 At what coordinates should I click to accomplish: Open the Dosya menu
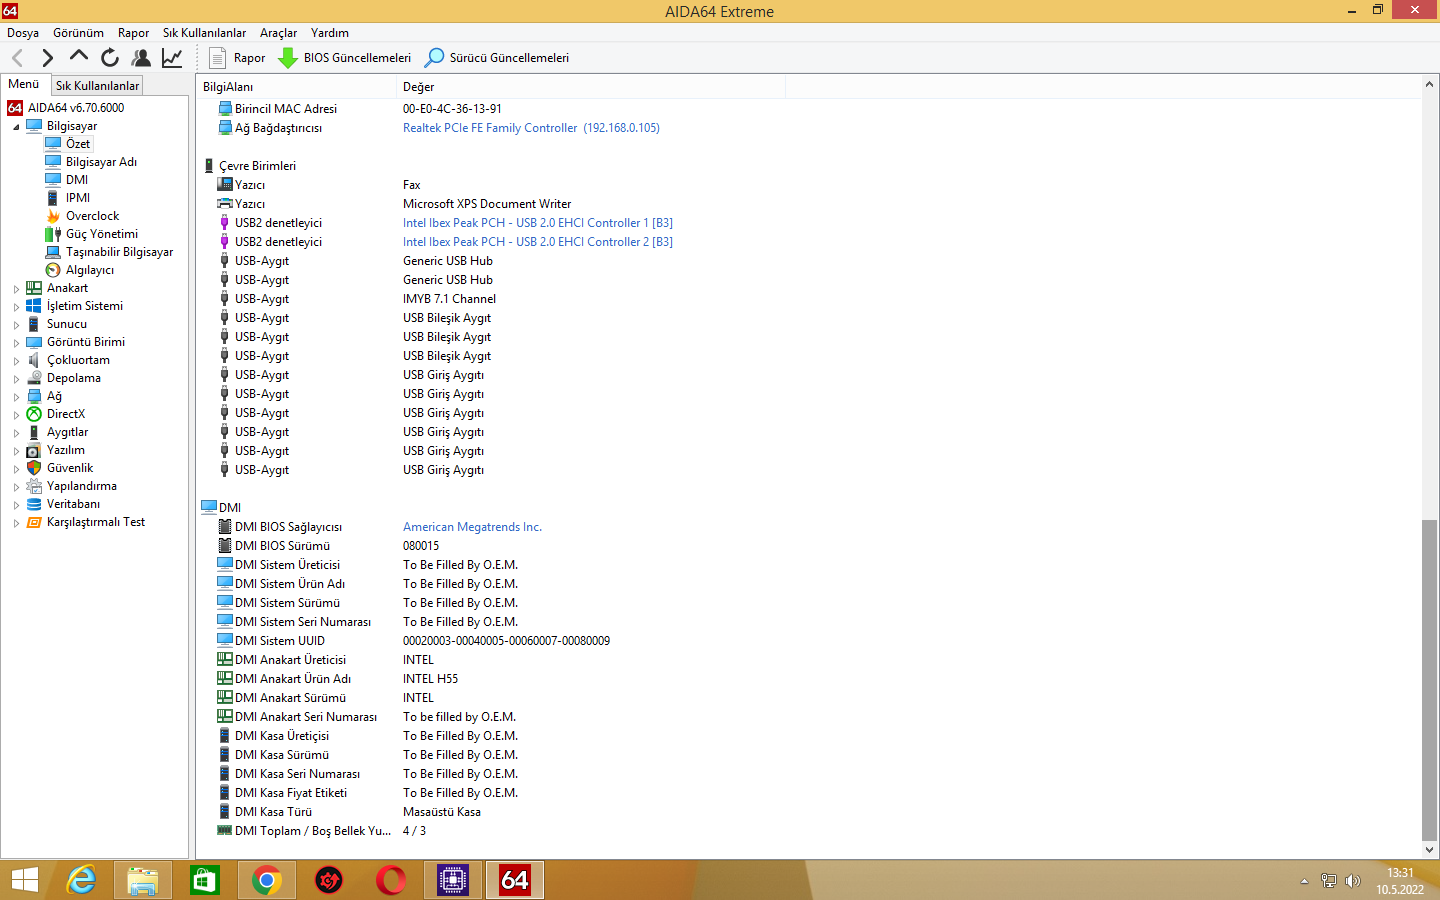tap(23, 33)
